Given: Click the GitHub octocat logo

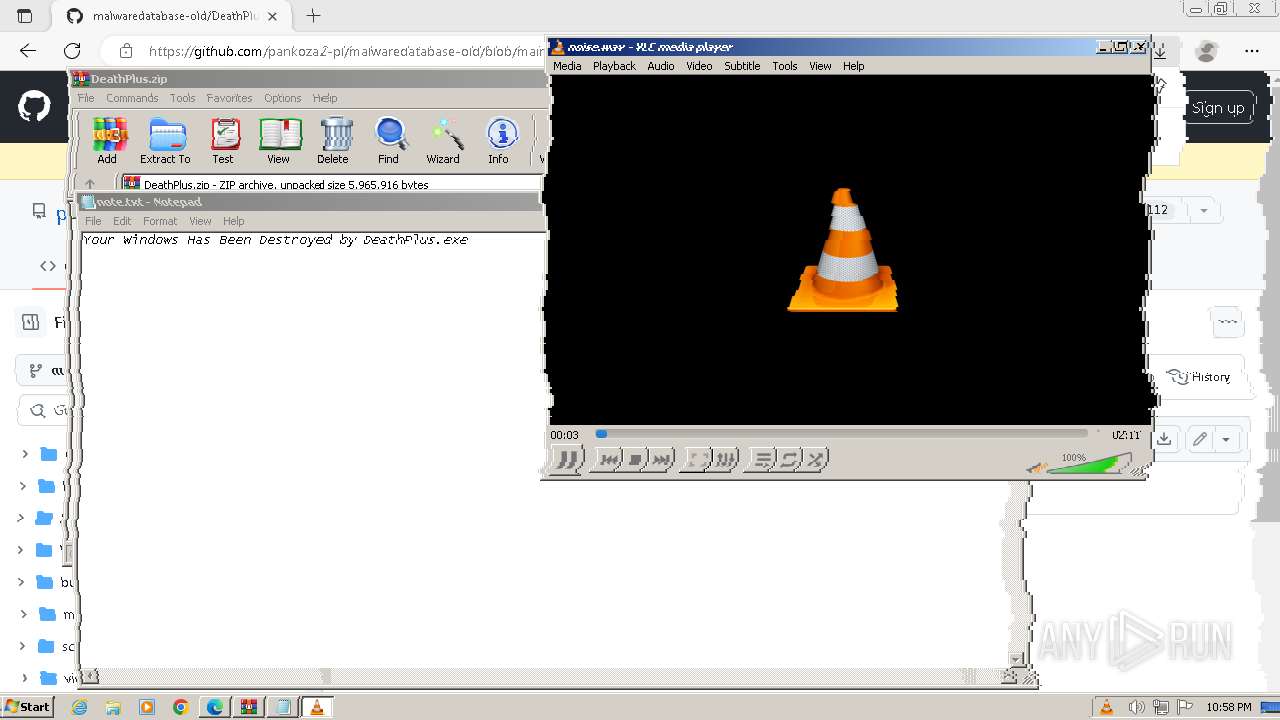Looking at the screenshot, I should (x=35, y=107).
